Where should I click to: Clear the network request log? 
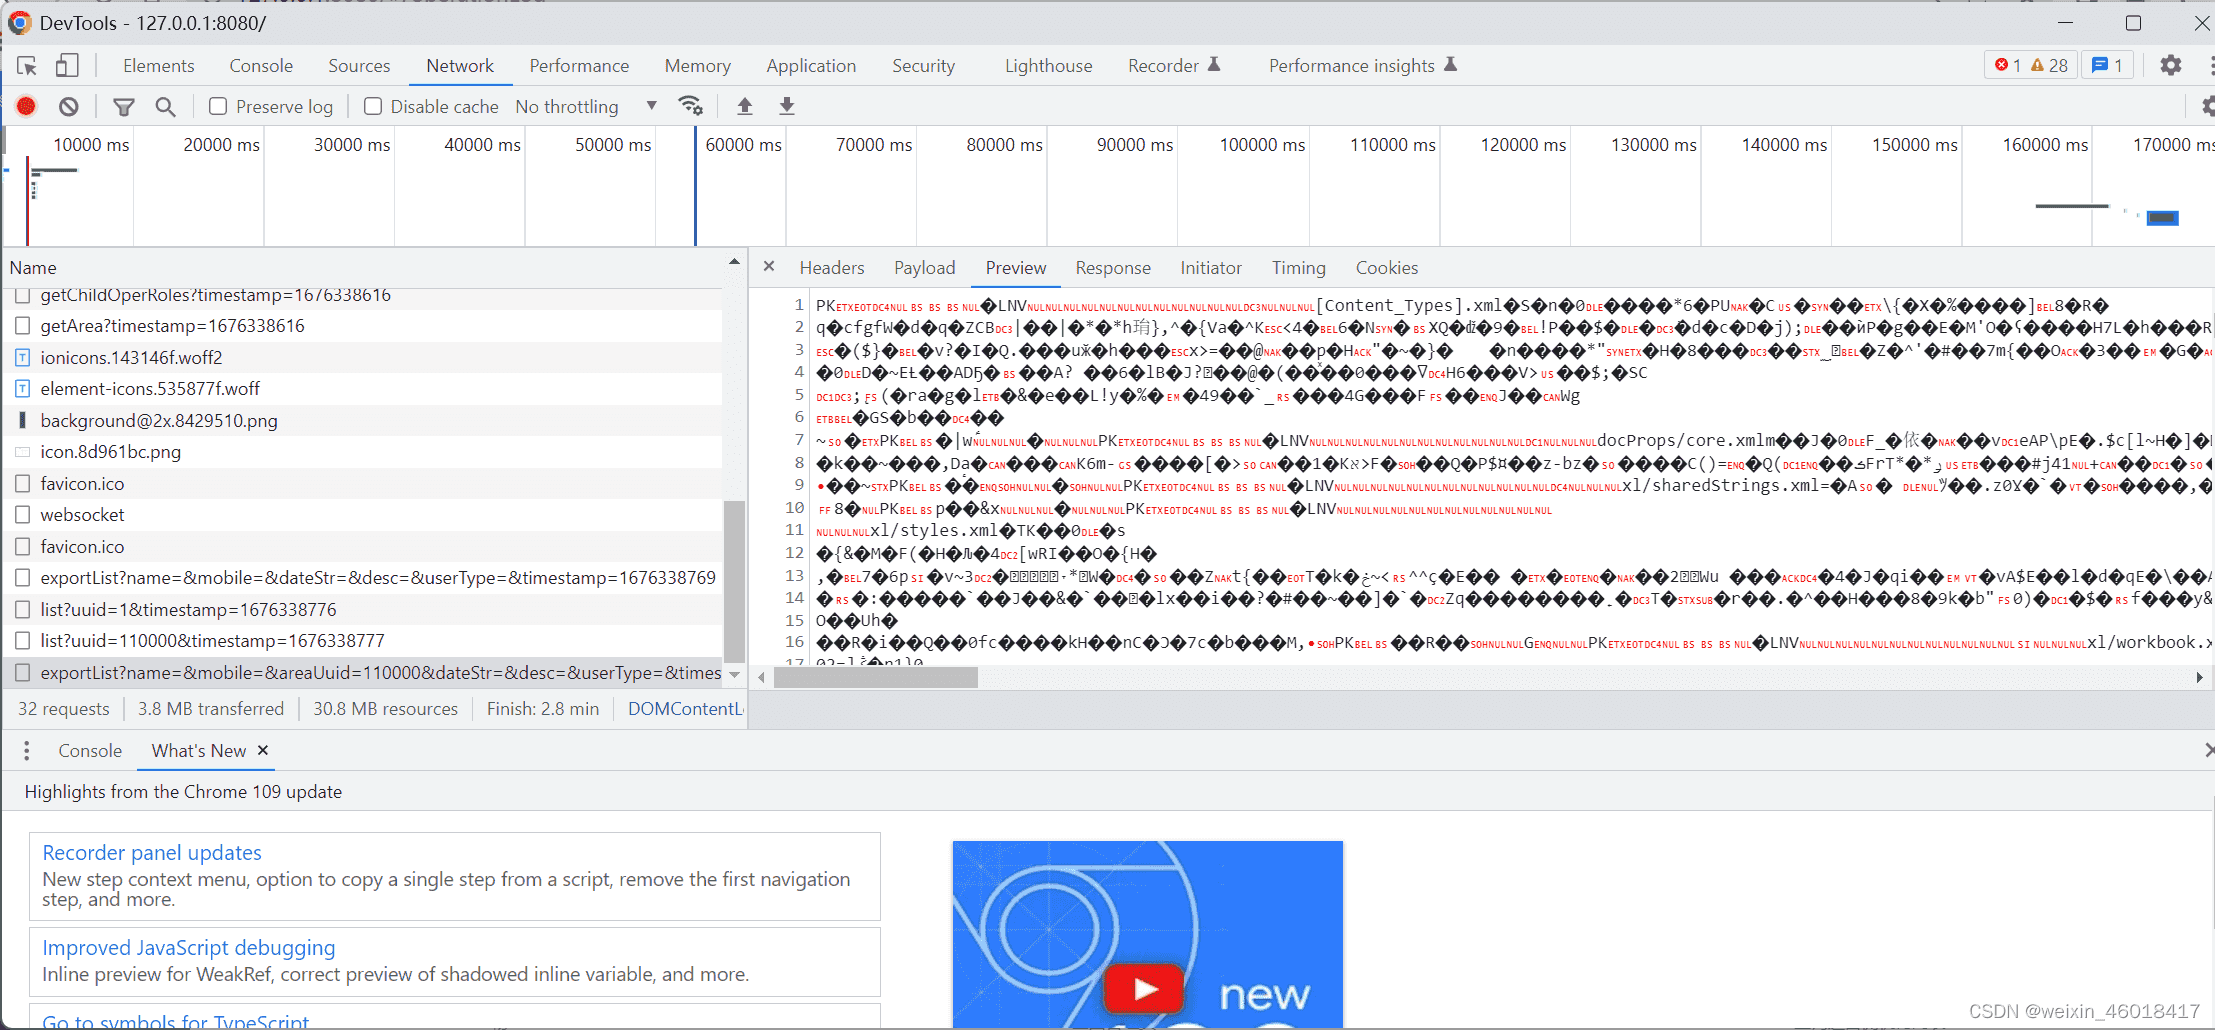tap(68, 106)
